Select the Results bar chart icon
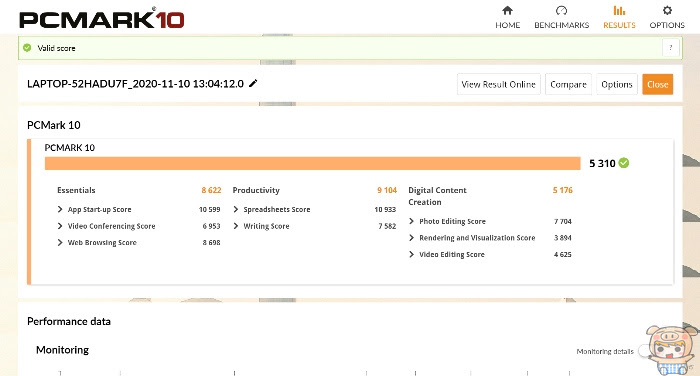This screenshot has height=376, width=700. tap(619, 10)
